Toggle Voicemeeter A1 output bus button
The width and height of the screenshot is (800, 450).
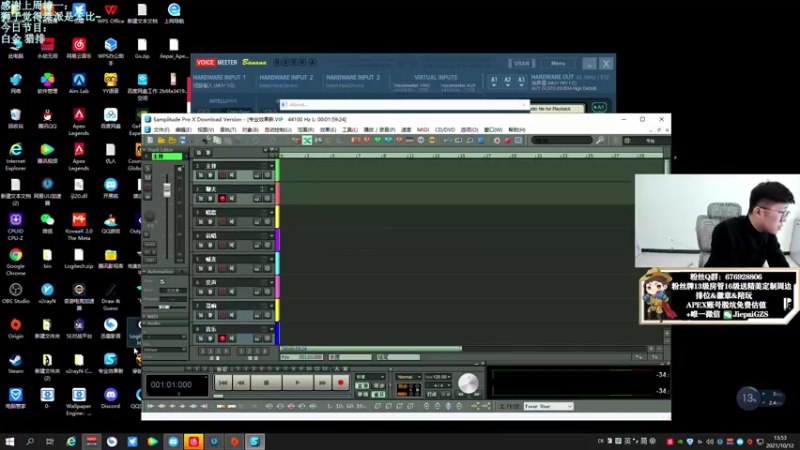(493, 82)
